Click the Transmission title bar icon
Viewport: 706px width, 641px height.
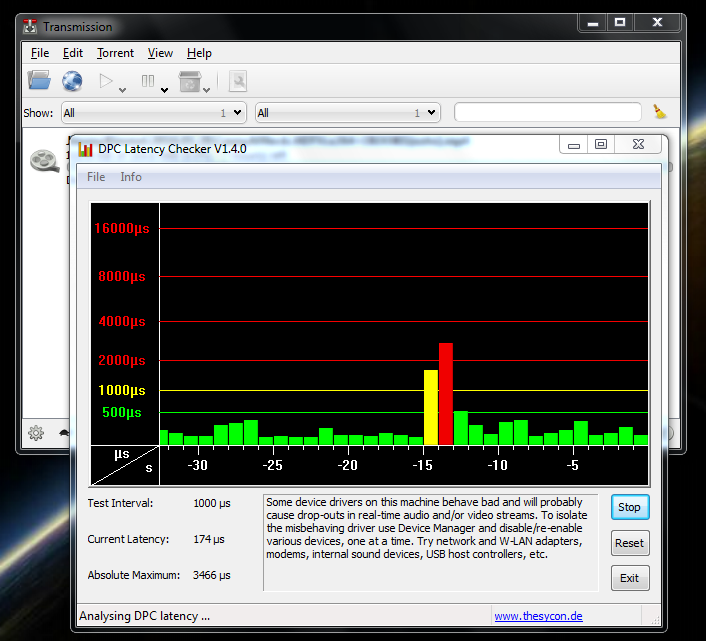tap(30, 27)
